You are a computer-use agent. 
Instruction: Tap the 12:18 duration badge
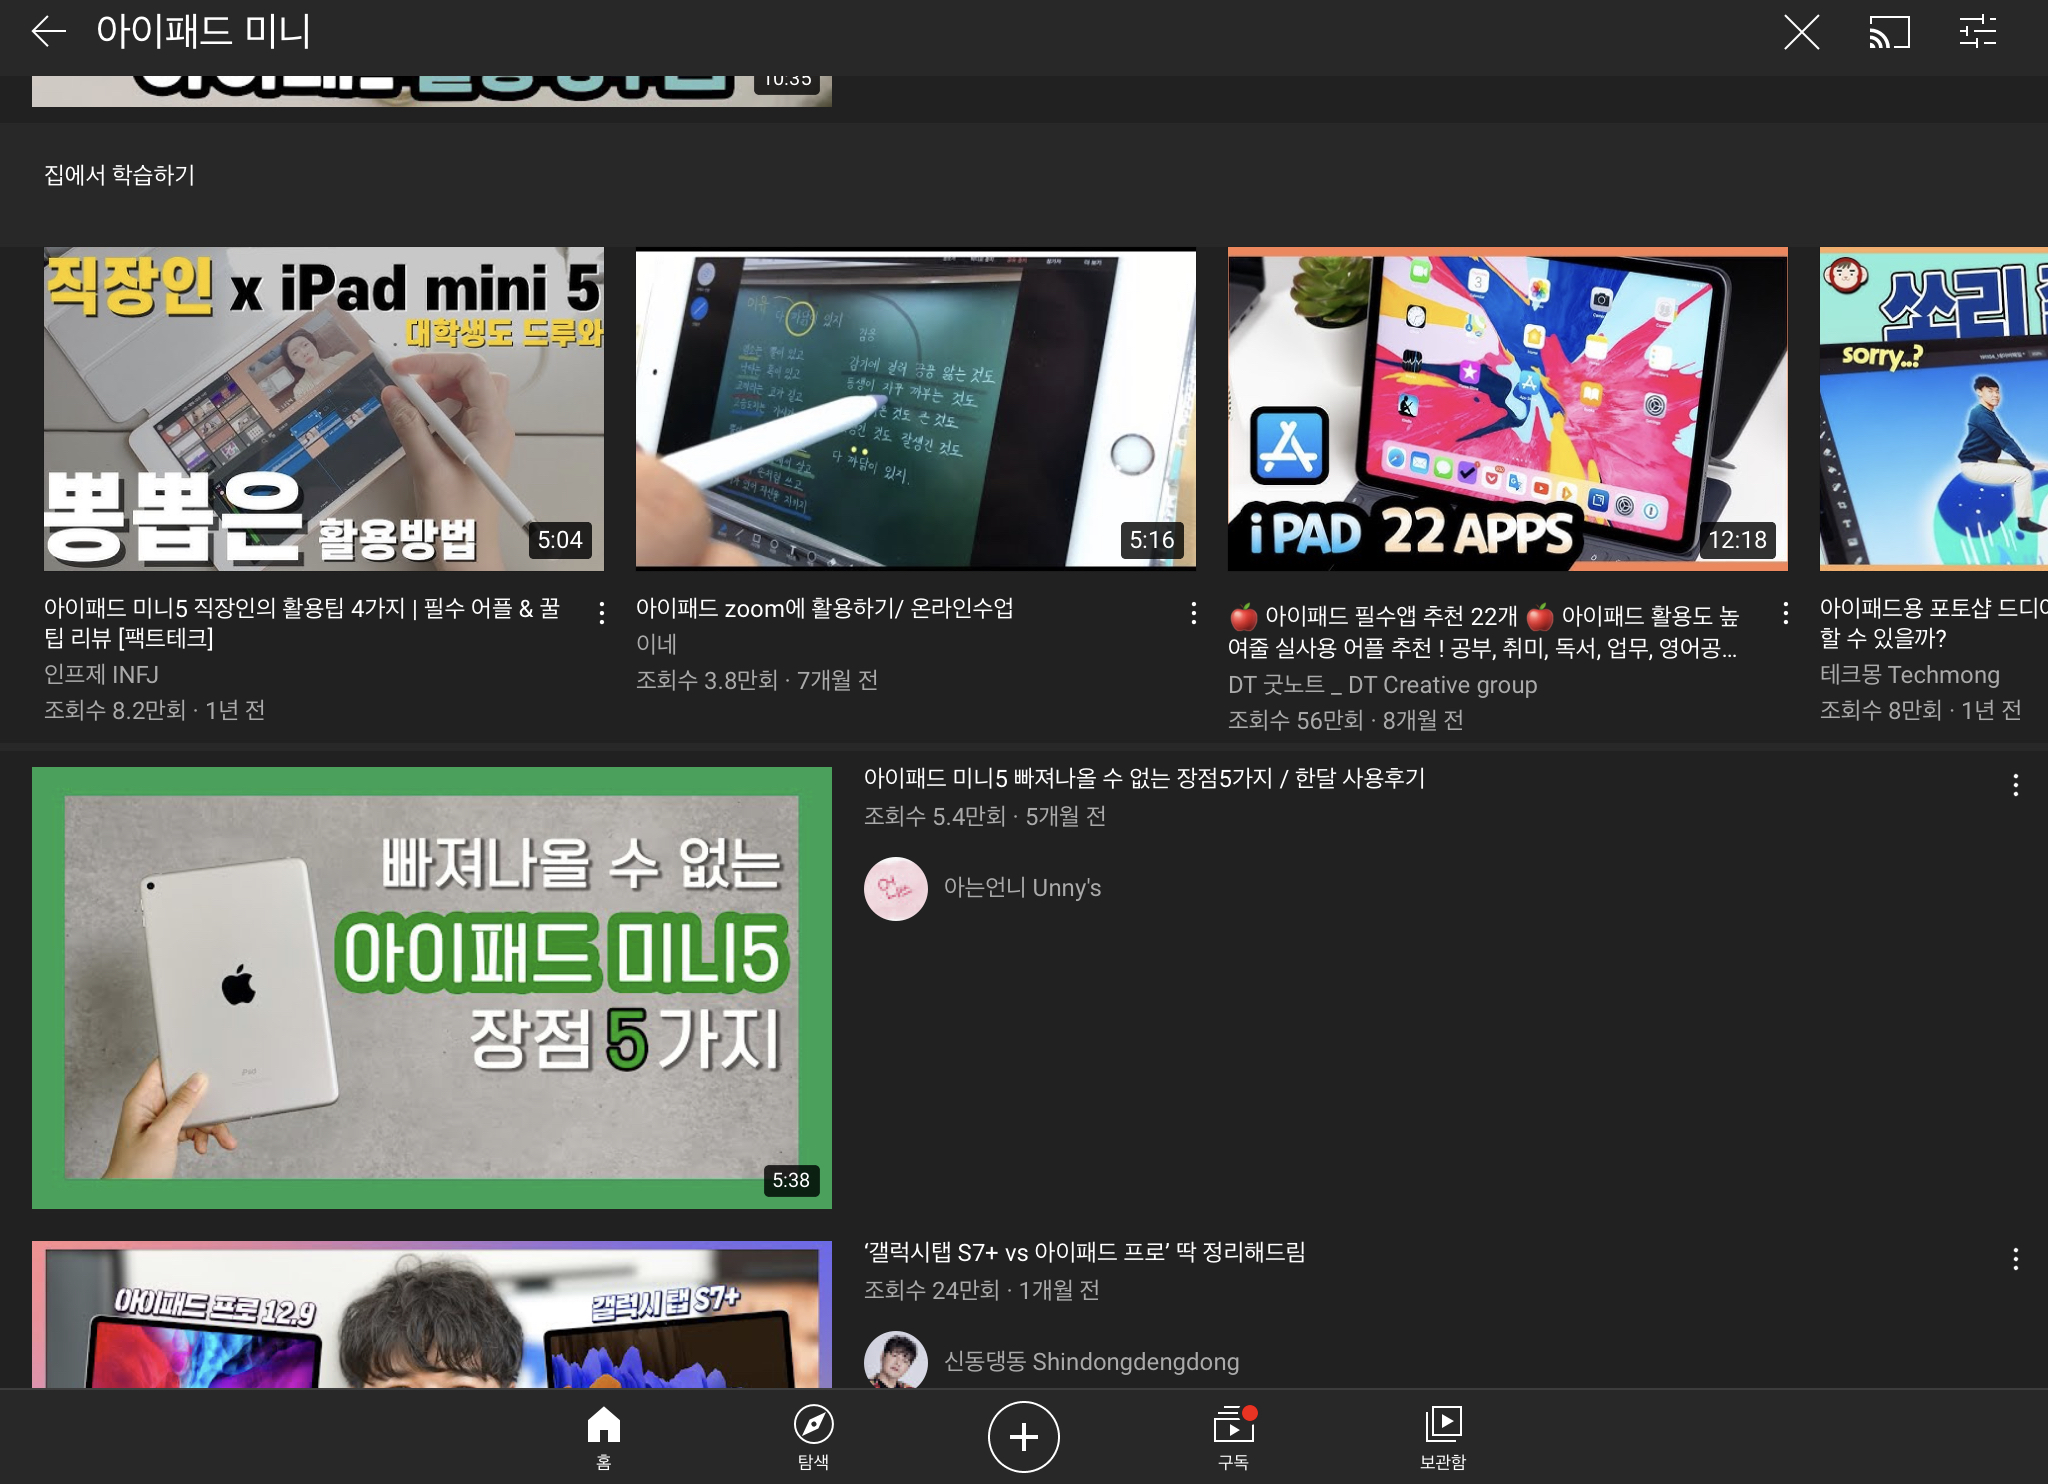click(x=1738, y=540)
